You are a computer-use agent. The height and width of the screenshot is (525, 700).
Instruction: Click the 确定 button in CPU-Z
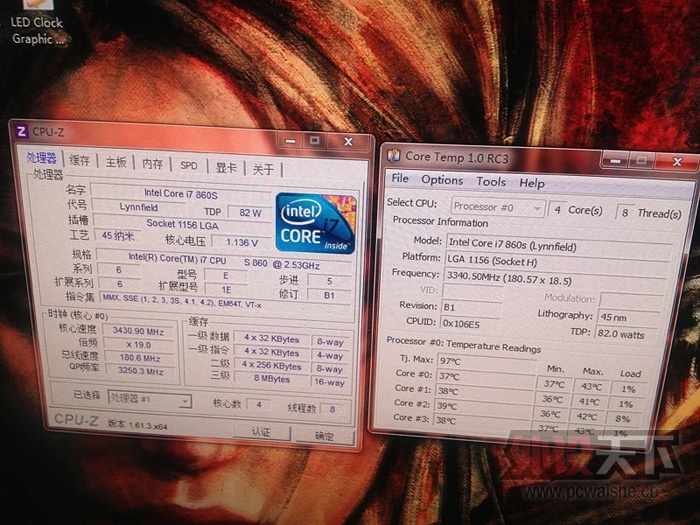[324, 436]
